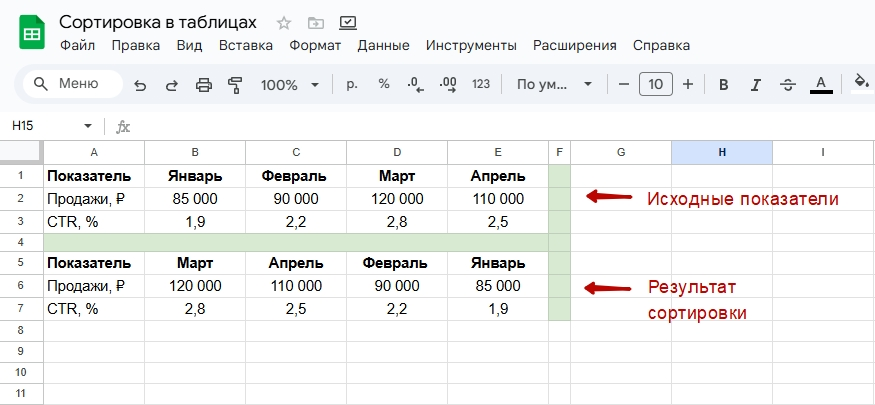Open the Вид menu
This screenshot has height=405, width=875.
click(x=189, y=46)
